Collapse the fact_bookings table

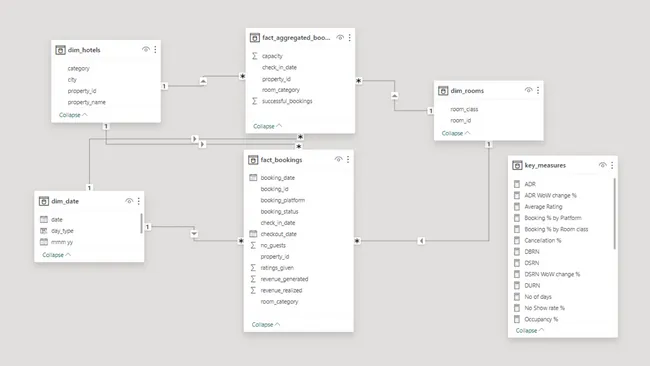pyautogui.click(x=266, y=325)
